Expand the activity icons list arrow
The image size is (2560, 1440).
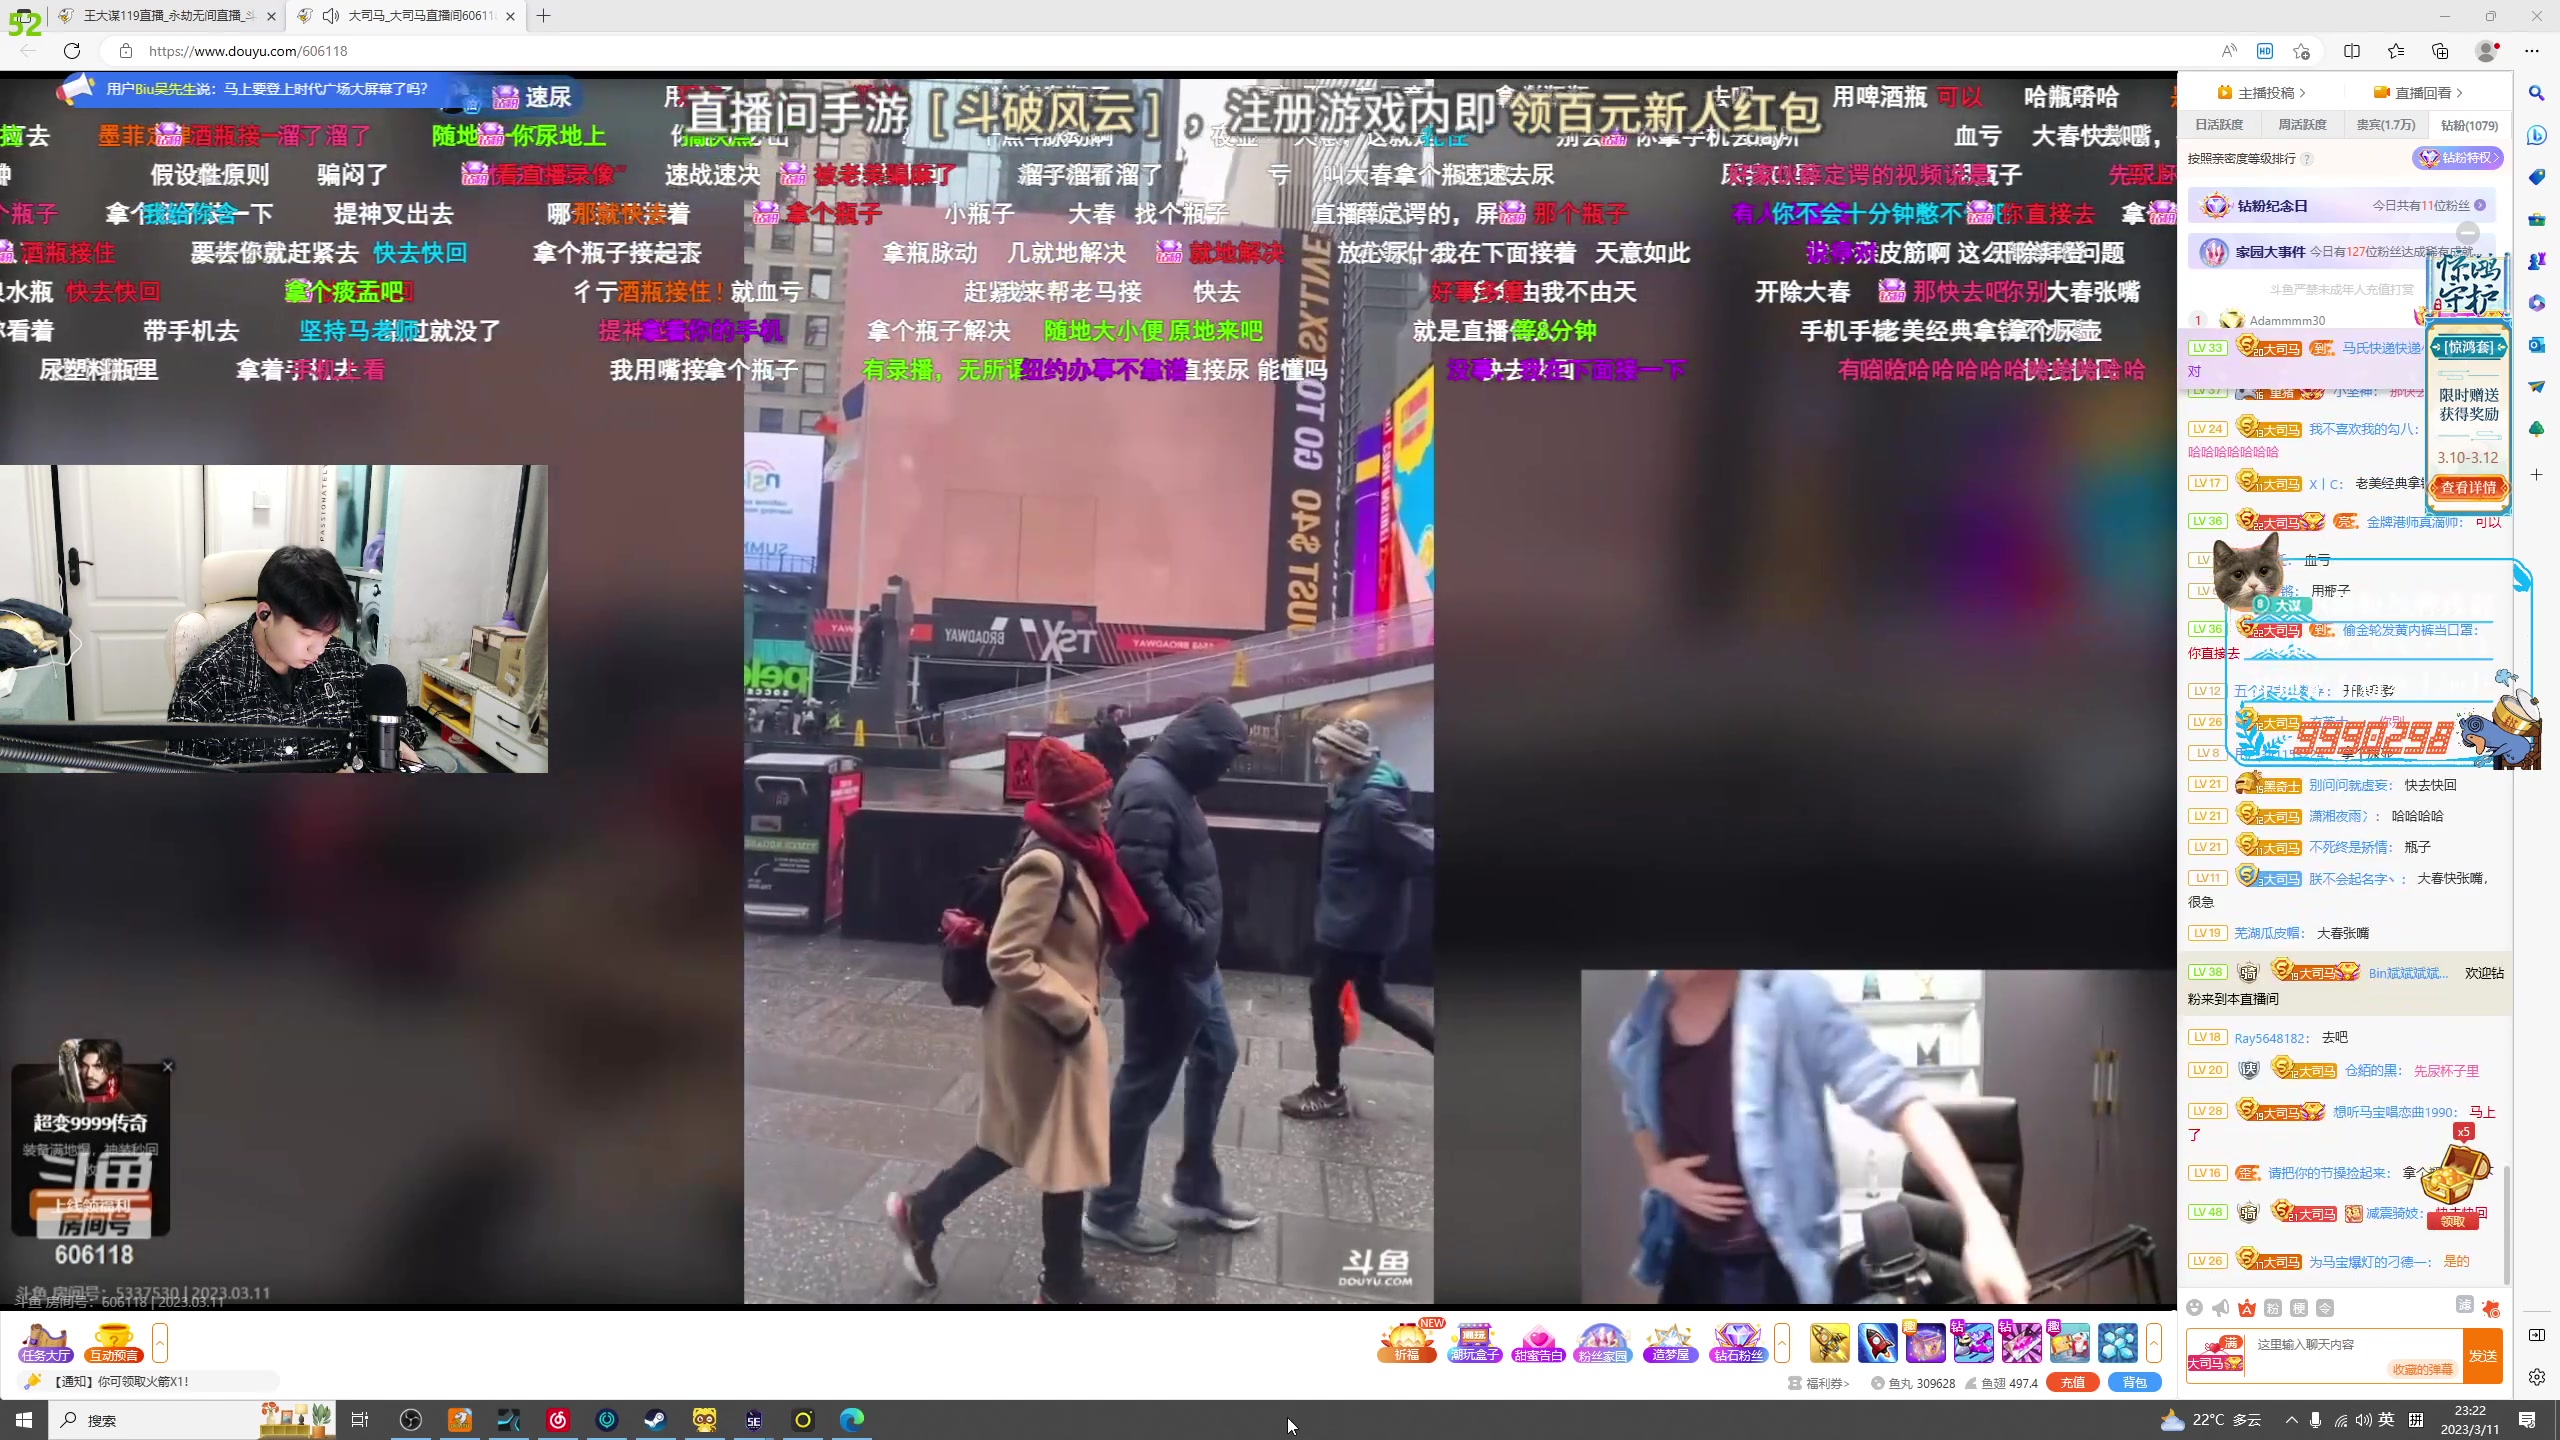tap(1782, 1342)
